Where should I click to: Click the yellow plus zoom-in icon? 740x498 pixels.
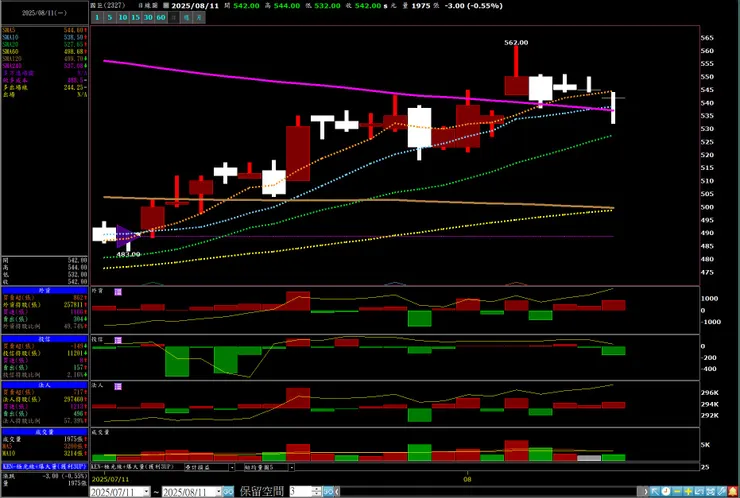(x=689, y=491)
